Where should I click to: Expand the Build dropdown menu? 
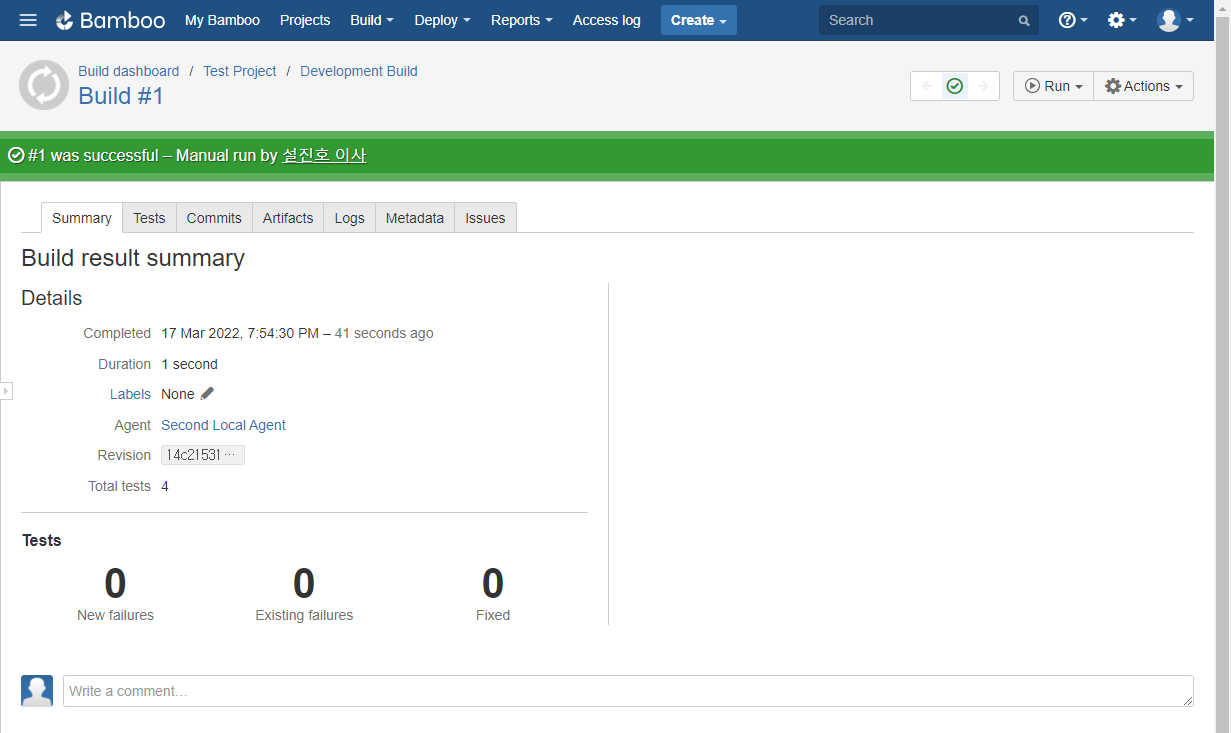371,20
